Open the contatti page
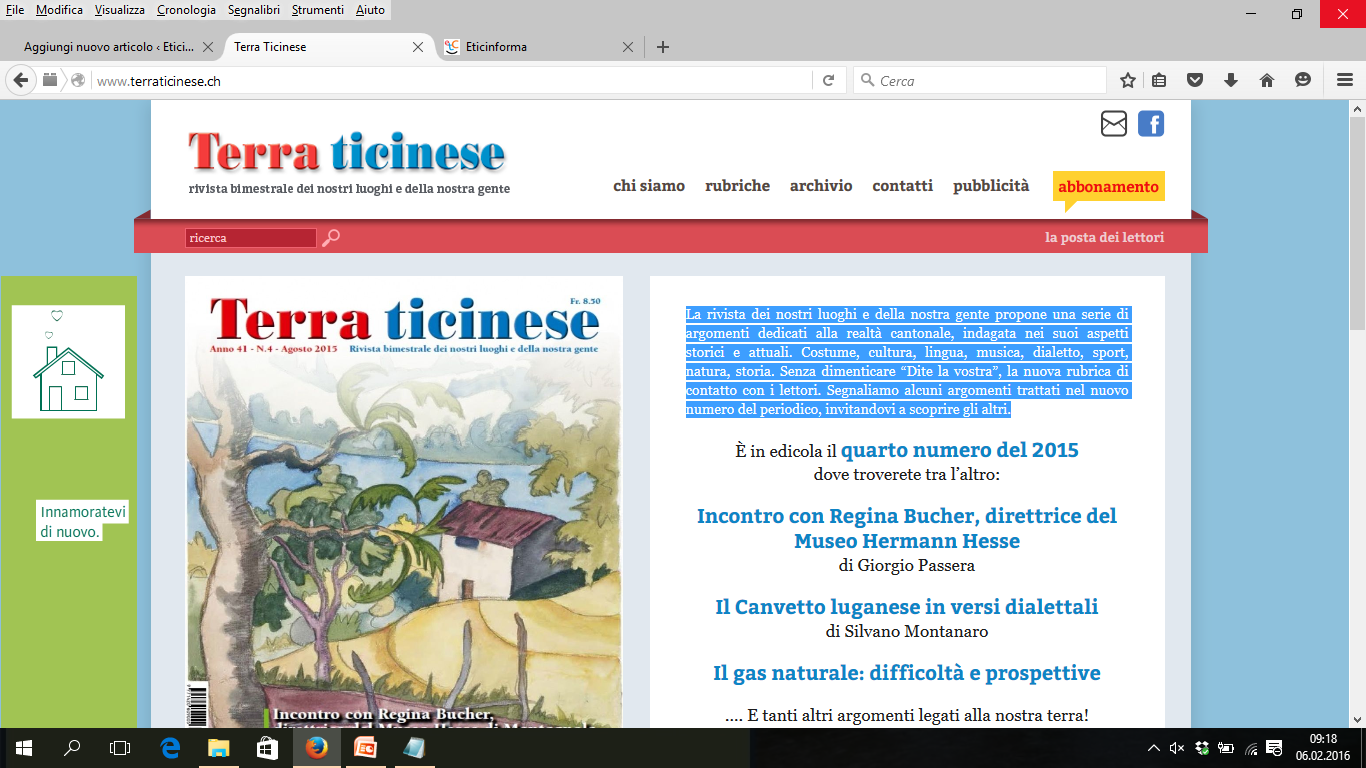The image size is (1366, 768). tap(902, 186)
